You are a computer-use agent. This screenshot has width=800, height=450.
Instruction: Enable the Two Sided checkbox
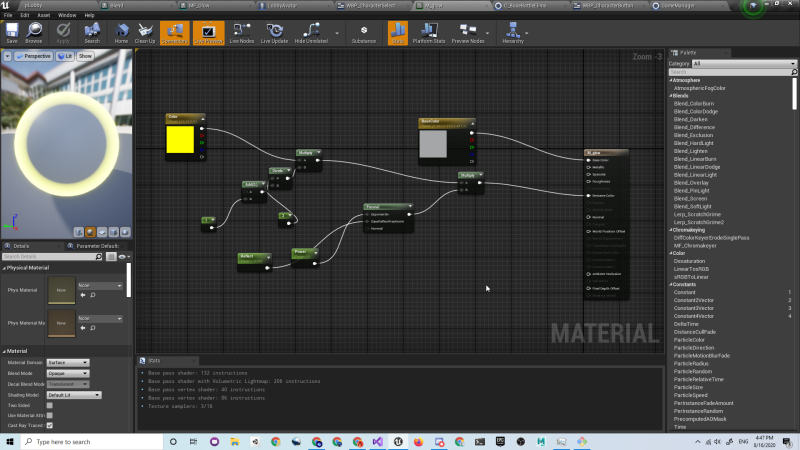(x=49, y=405)
